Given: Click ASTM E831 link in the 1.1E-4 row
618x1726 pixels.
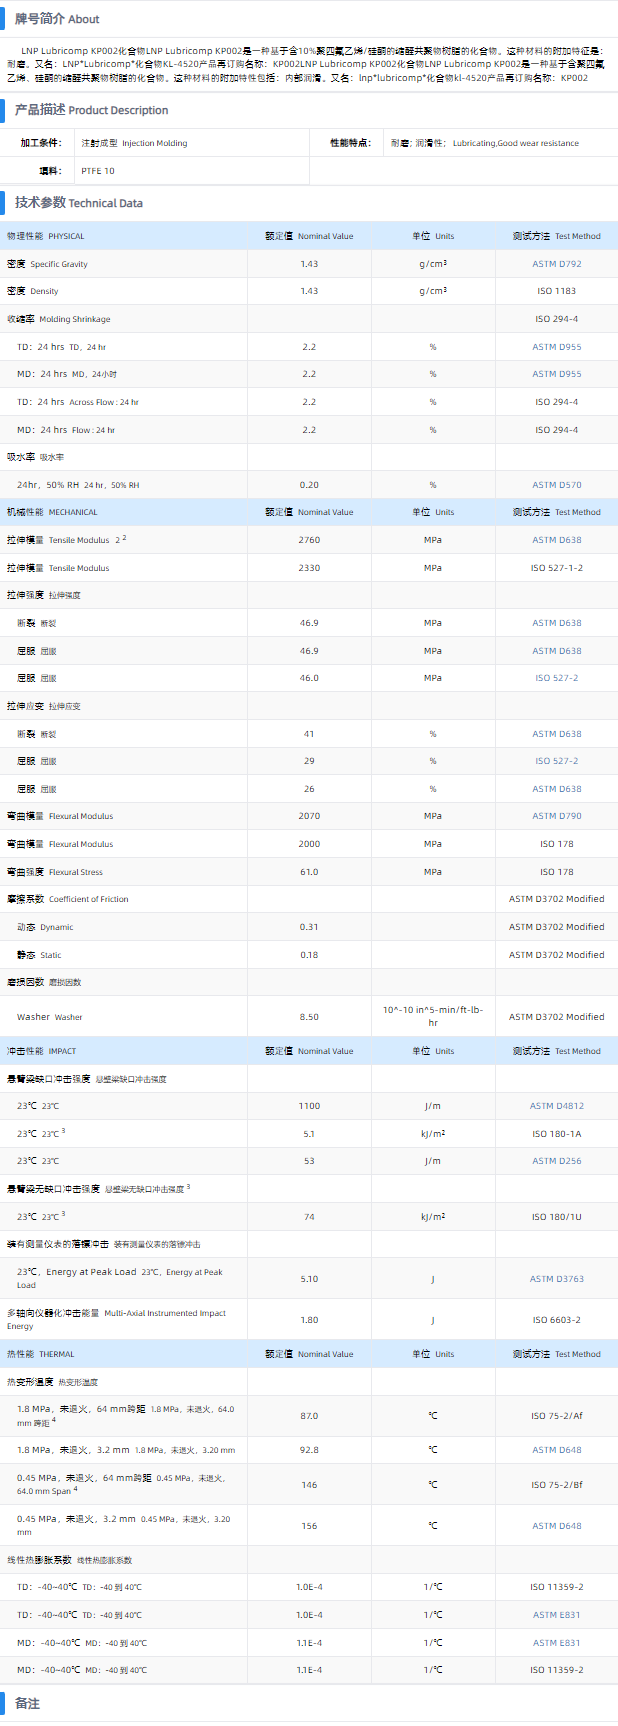Looking at the screenshot, I should pos(556,1643).
